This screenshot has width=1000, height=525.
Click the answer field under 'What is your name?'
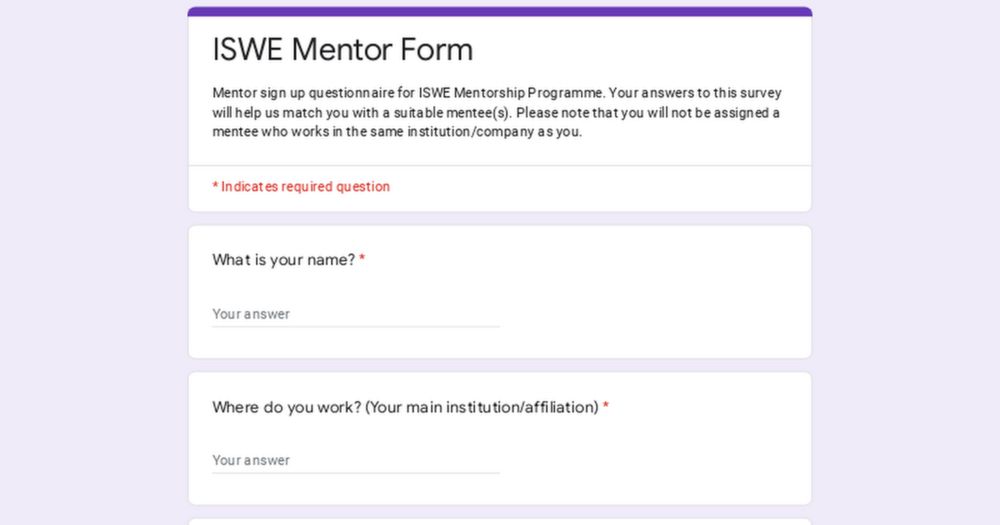pyautogui.click(x=356, y=314)
